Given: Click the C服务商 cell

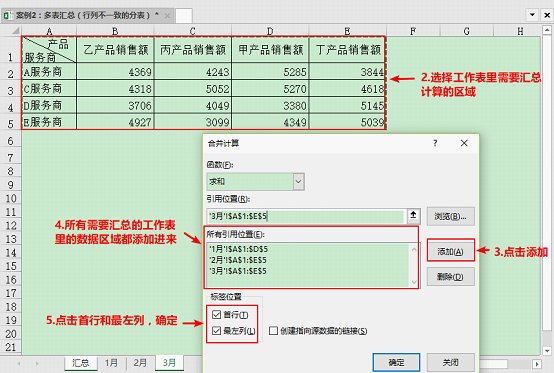Looking at the screenshot, I should coord(49,89).
